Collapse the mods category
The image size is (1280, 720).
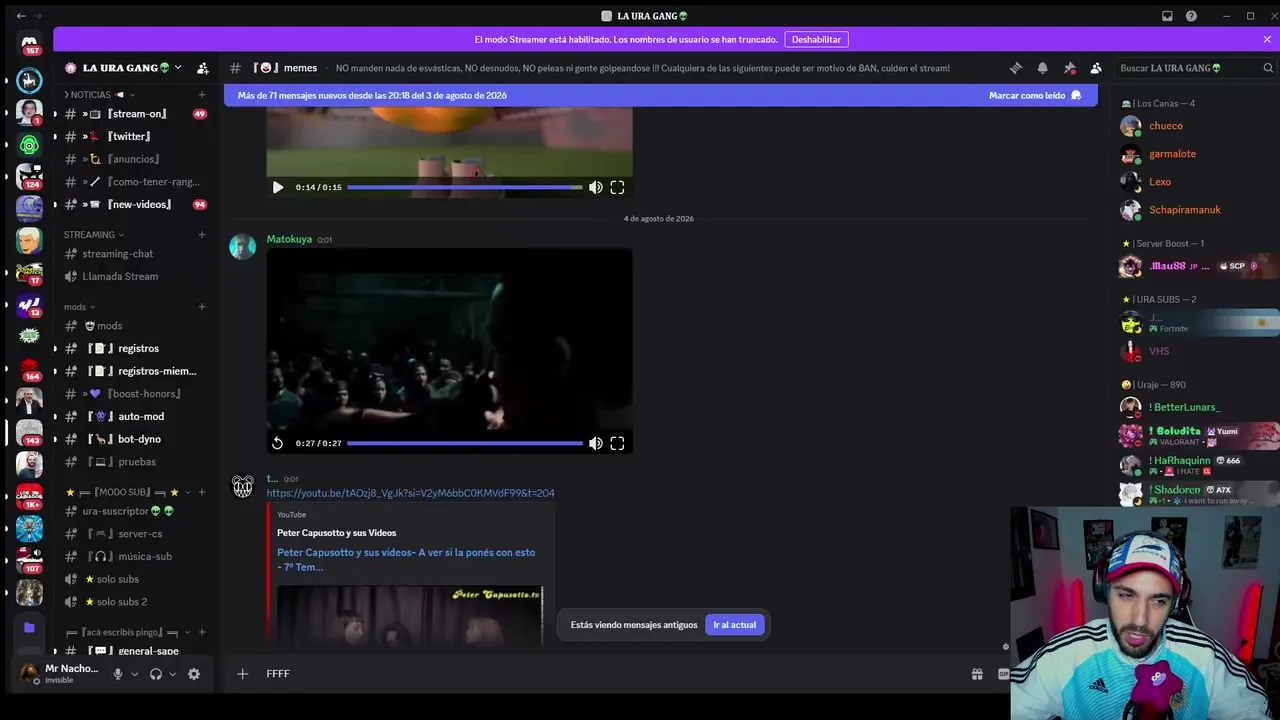80,307
